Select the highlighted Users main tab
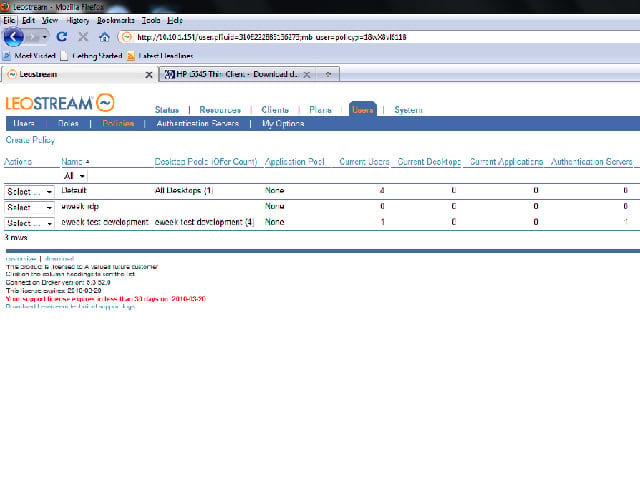The width and height of the screenshot is (640, 480). pyautogui.click(x=363, y=109)
